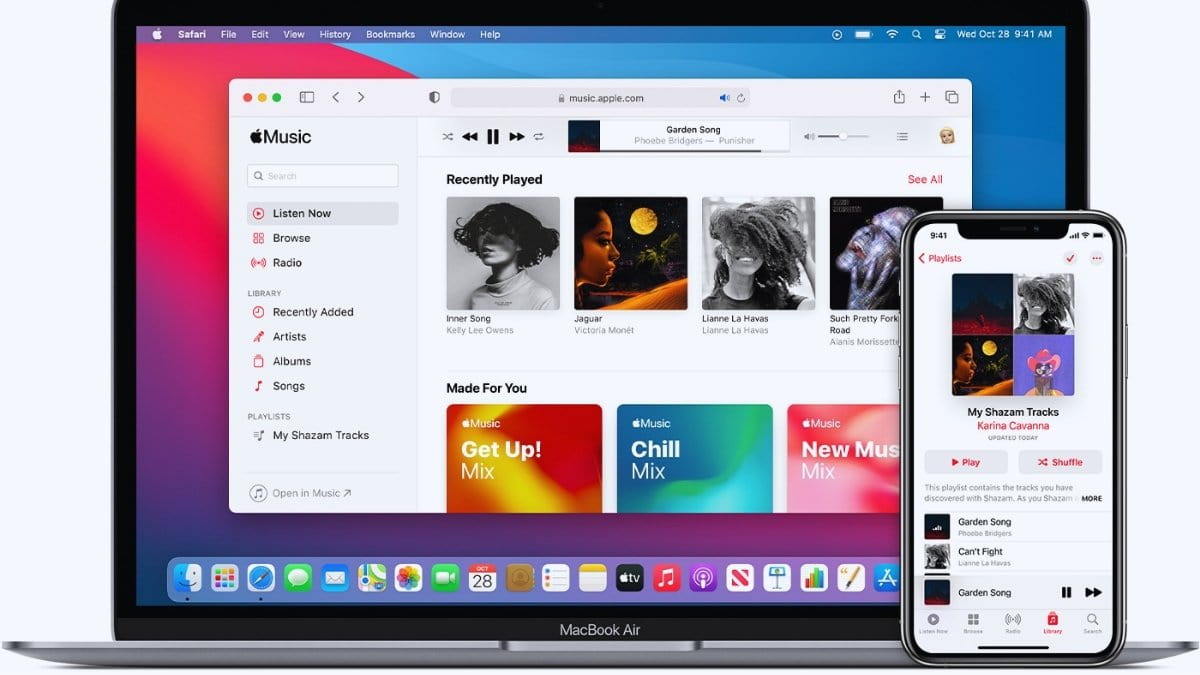Skip to the next track in web player
The width and height of the screenshot is (1200, 675).
coord(517,136)
